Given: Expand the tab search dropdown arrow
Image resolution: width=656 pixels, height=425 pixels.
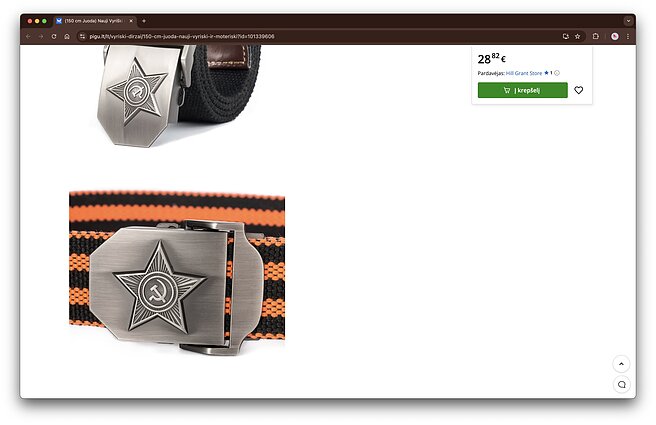Looking at the screenshot, I should pos(628,20).
